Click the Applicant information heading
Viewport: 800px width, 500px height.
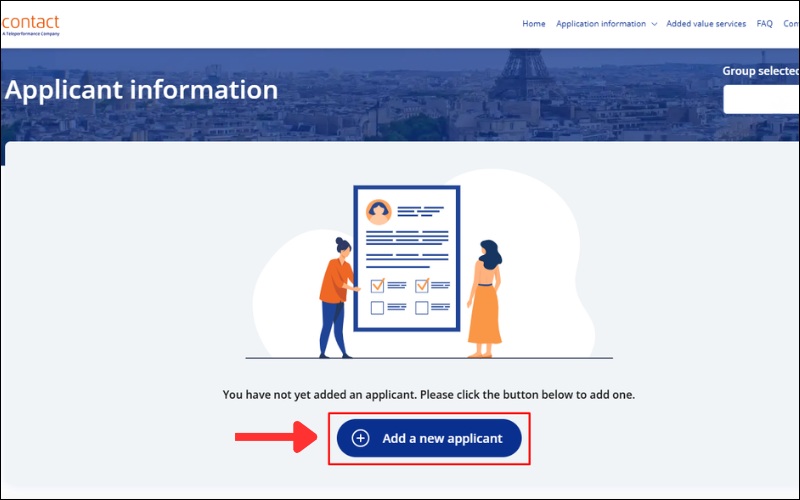[x=141, y=90]
